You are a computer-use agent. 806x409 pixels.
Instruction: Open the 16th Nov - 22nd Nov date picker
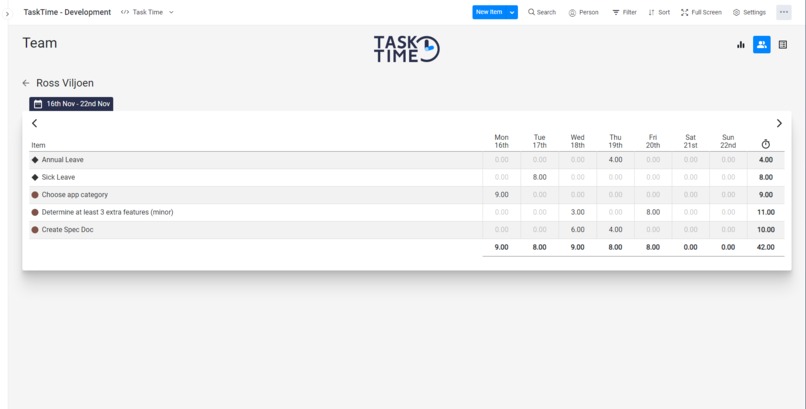pyautogui.click(x=71, y=104)
